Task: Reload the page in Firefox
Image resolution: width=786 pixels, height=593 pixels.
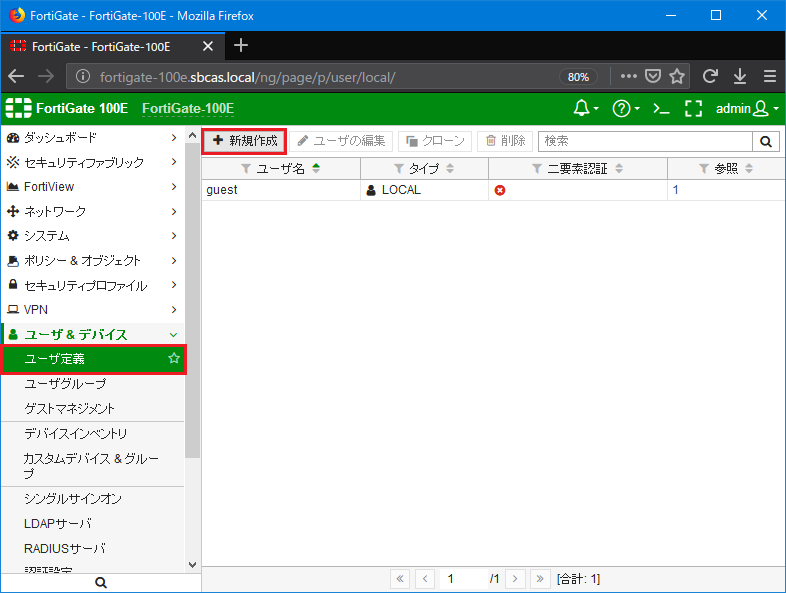Action: [710, 77]
